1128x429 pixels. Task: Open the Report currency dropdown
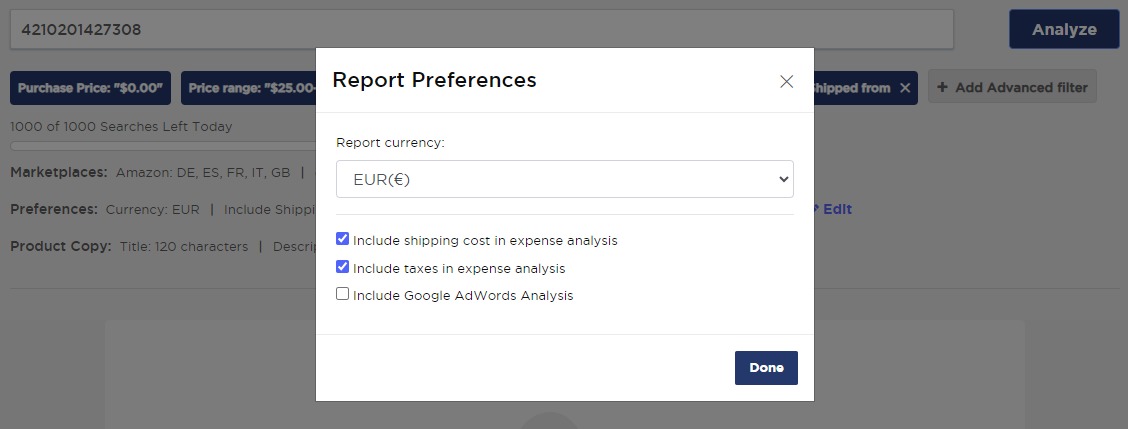(564, 180)
